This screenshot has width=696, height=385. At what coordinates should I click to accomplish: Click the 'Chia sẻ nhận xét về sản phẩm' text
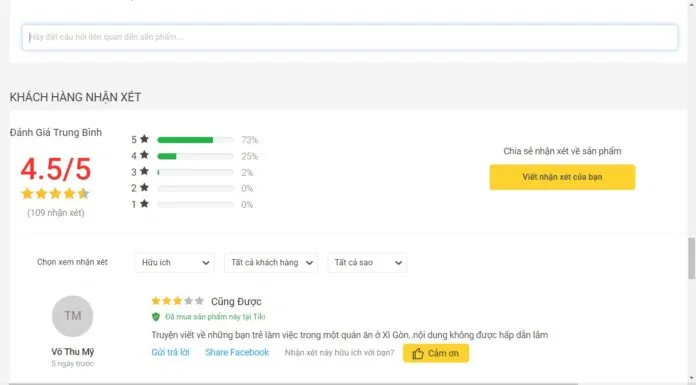click(x=562, y=151)
